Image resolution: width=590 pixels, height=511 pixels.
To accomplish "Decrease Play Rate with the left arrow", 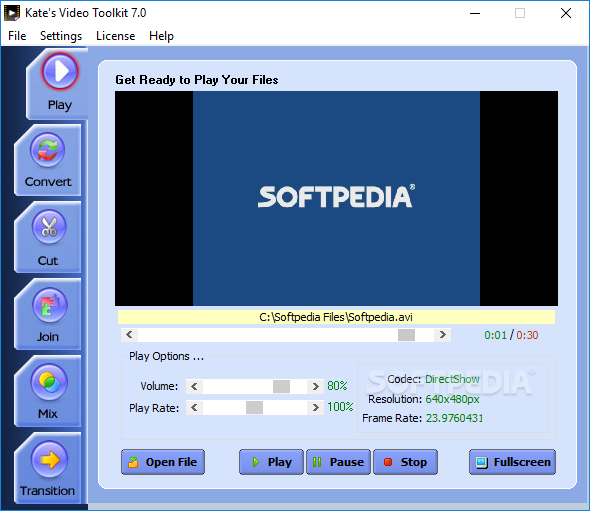I will (x=194, y=408).
